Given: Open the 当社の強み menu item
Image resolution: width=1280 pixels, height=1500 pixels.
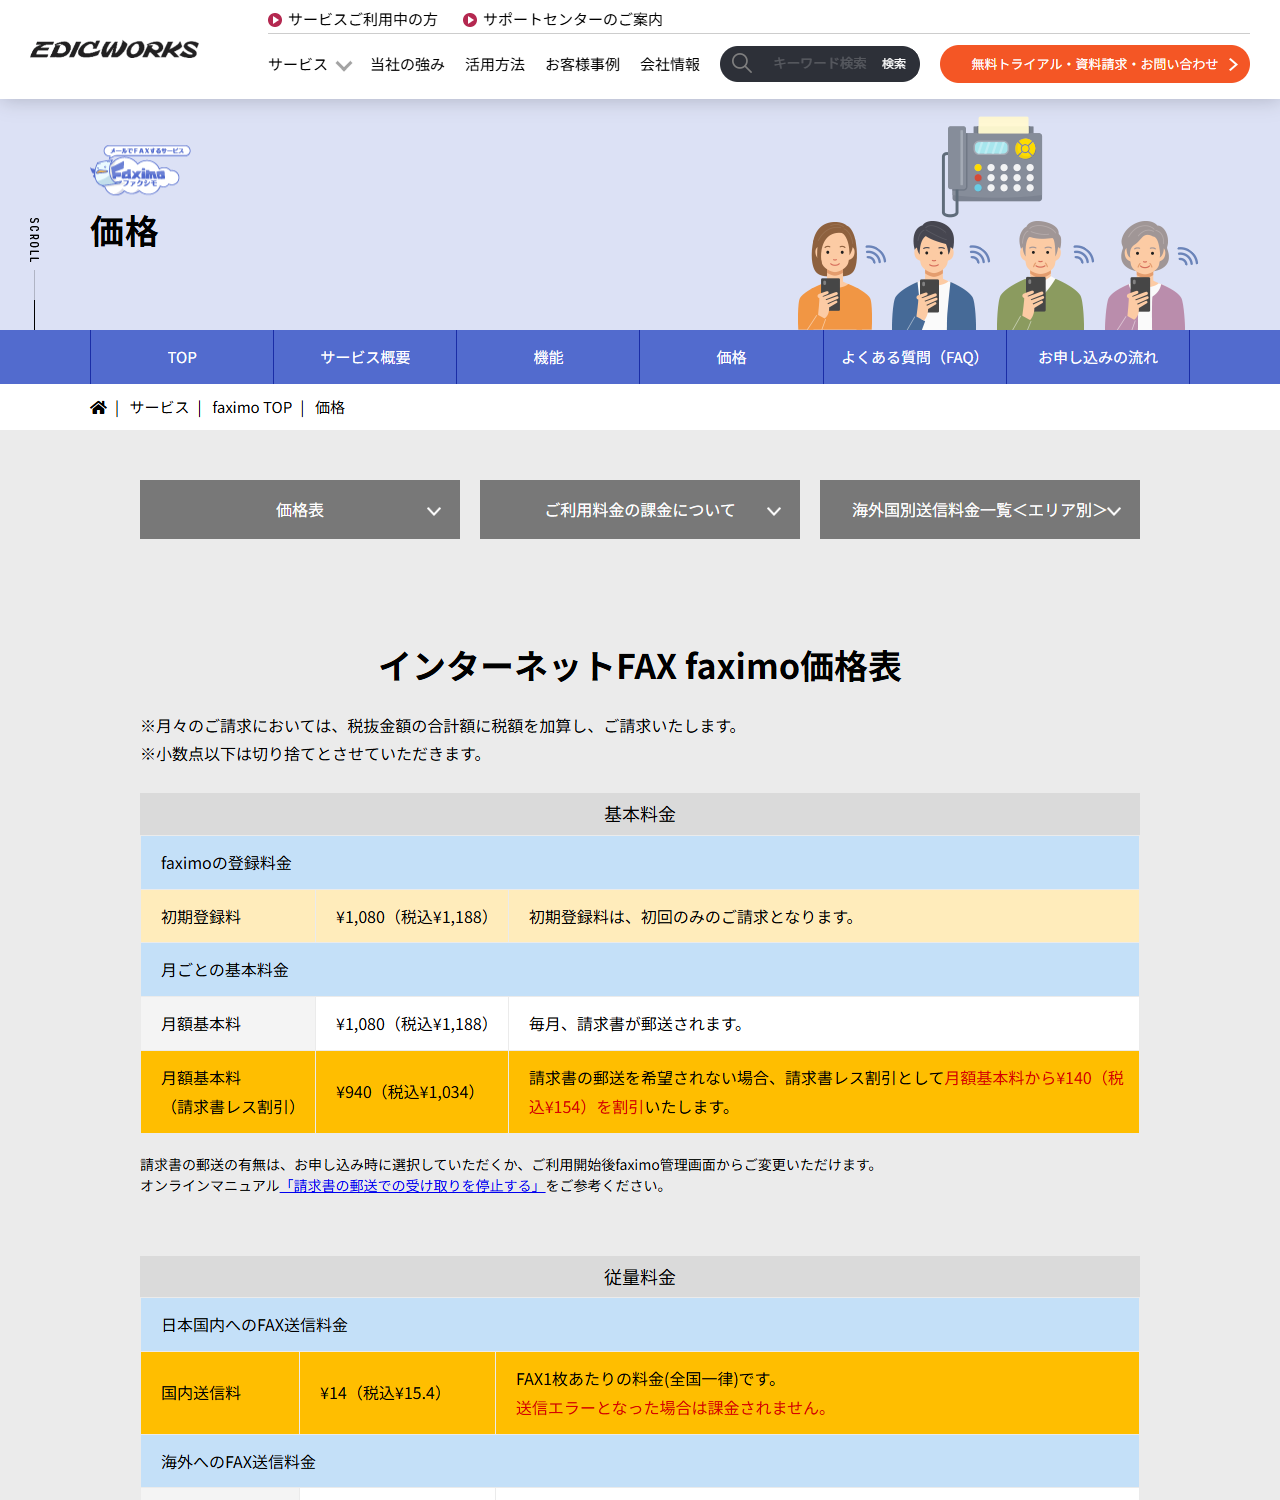Looking at the screenshot, I should tap(407, 64).
